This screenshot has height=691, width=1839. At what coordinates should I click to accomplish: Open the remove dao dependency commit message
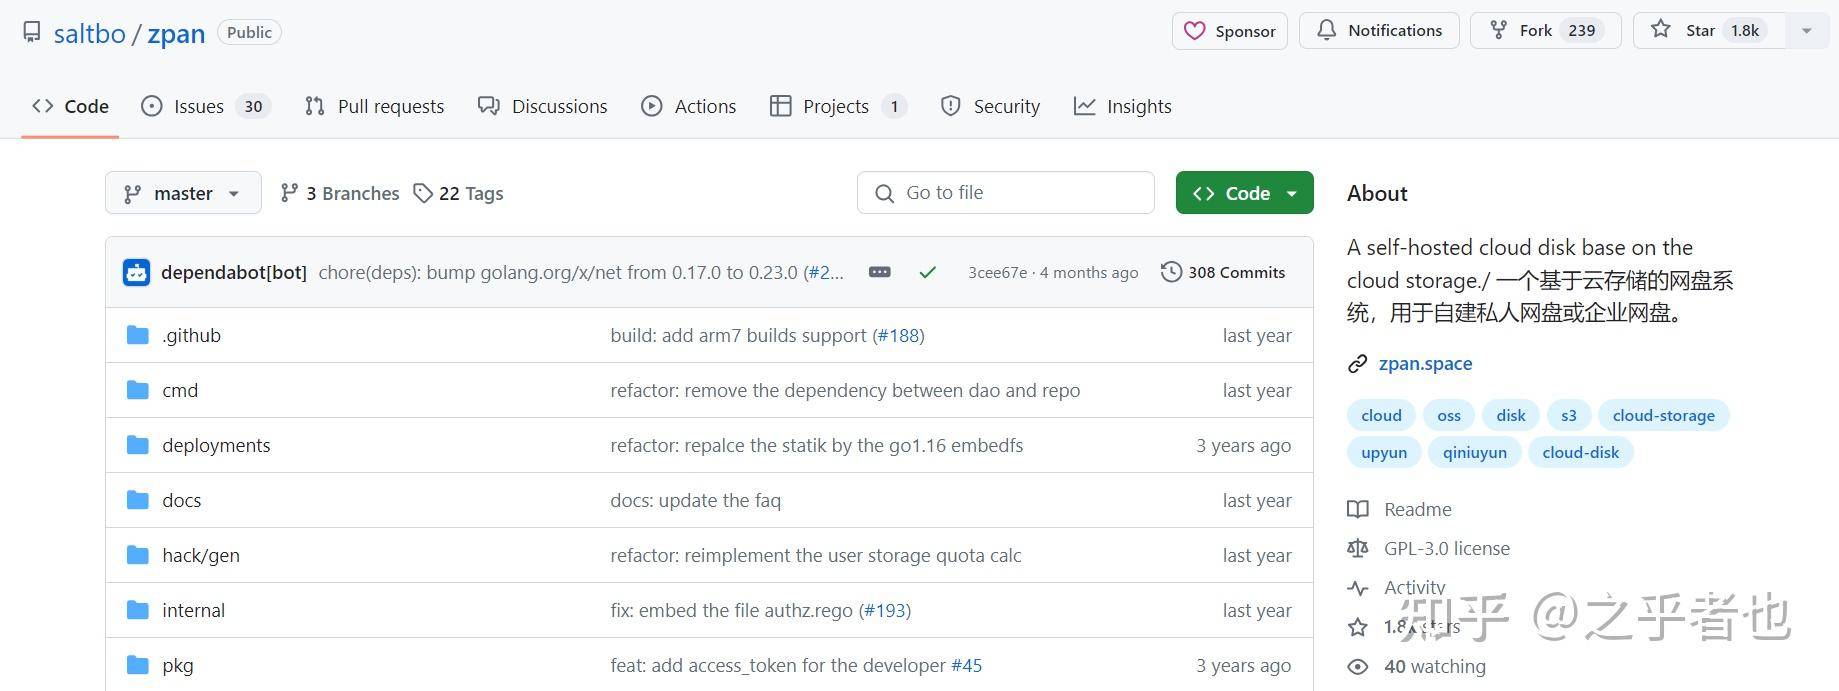[845, 390]
